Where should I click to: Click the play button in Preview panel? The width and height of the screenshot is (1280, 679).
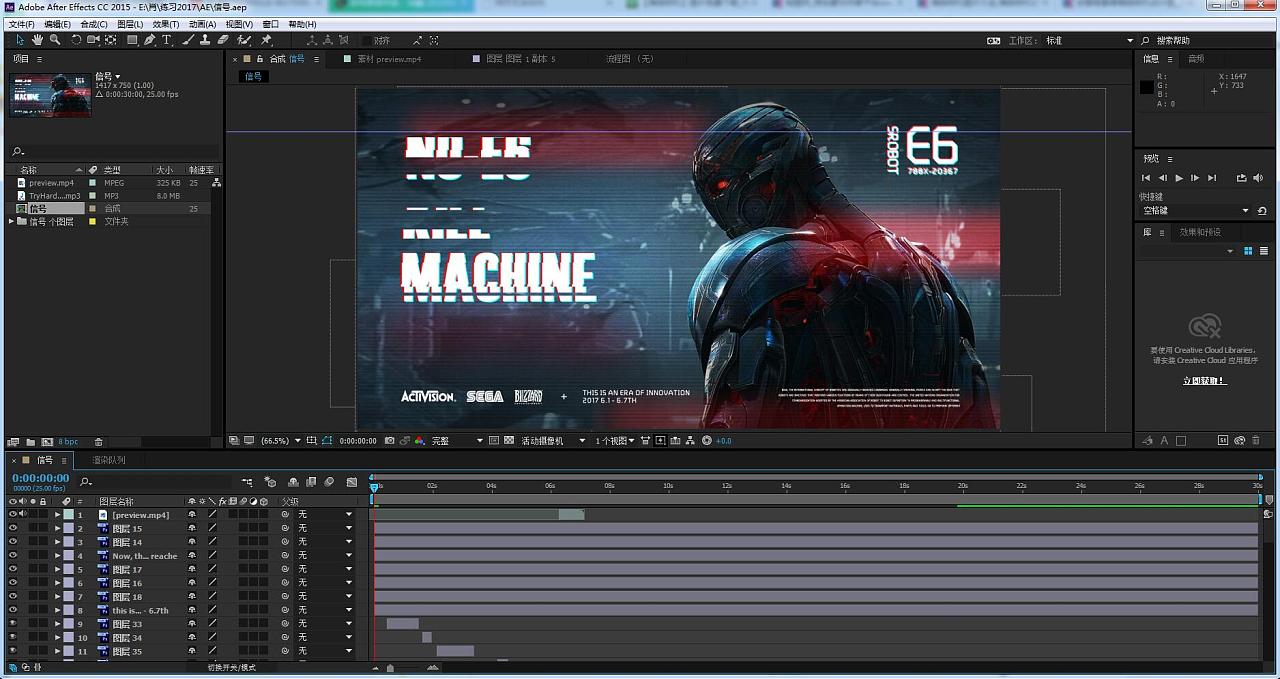point(1179,178)
